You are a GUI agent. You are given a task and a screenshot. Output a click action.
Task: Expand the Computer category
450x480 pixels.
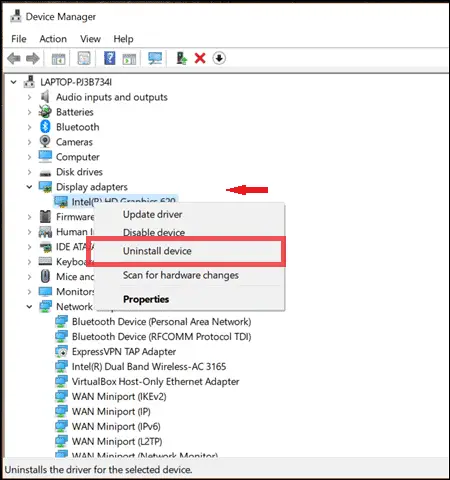(x=29, y=157)
